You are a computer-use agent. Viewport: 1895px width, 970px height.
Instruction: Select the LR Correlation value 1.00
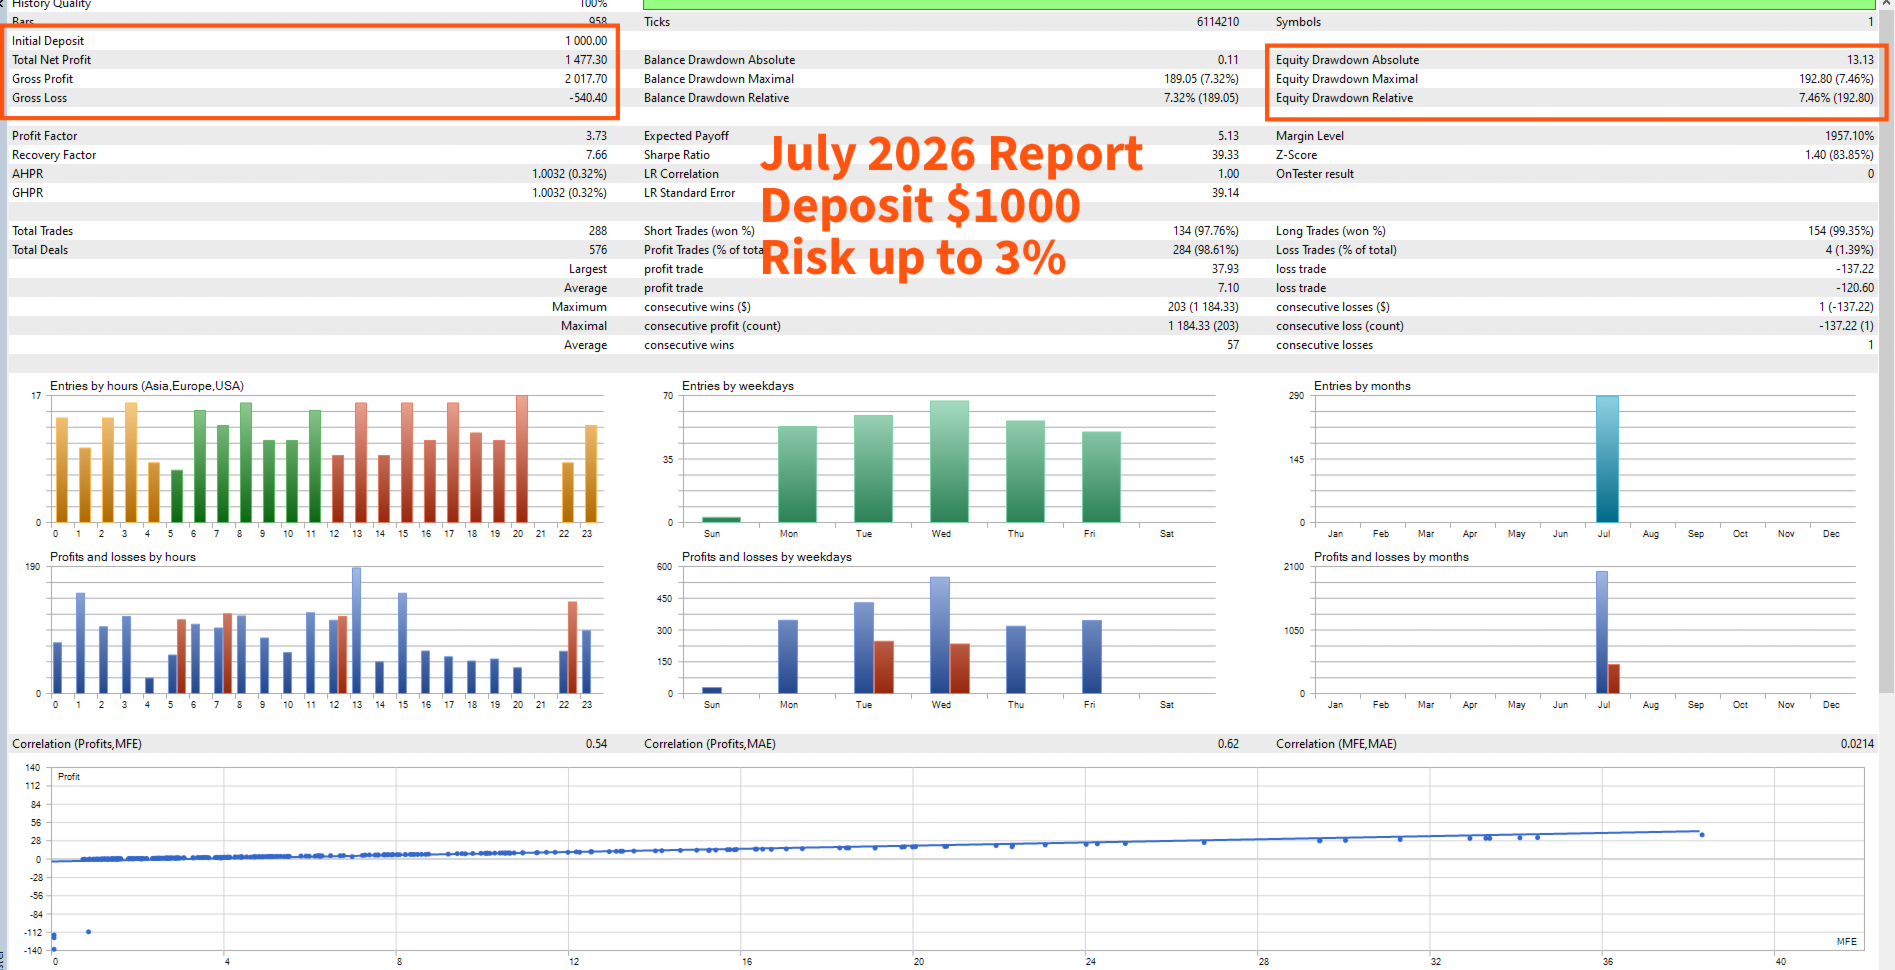1228,174
